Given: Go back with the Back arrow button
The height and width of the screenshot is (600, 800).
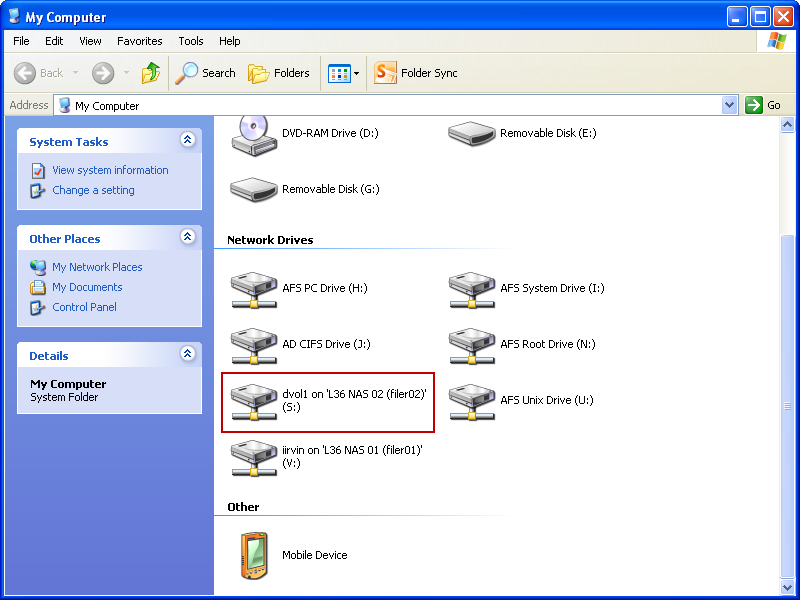Looking at the screenshot, I should click(x=38, y=73).
